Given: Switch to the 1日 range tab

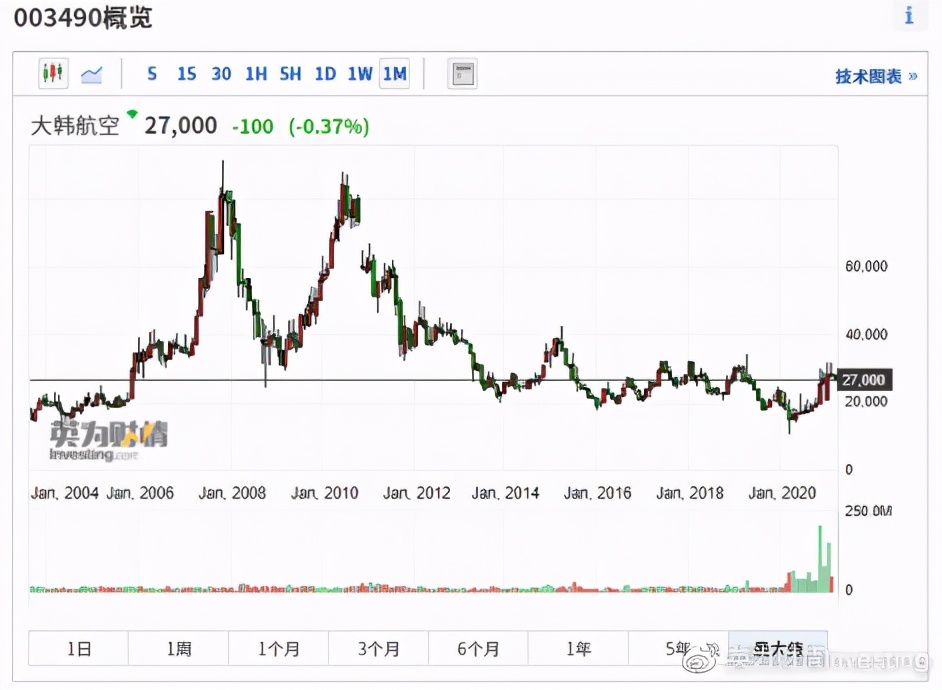Looking at the screenshot, I should 79,648.
